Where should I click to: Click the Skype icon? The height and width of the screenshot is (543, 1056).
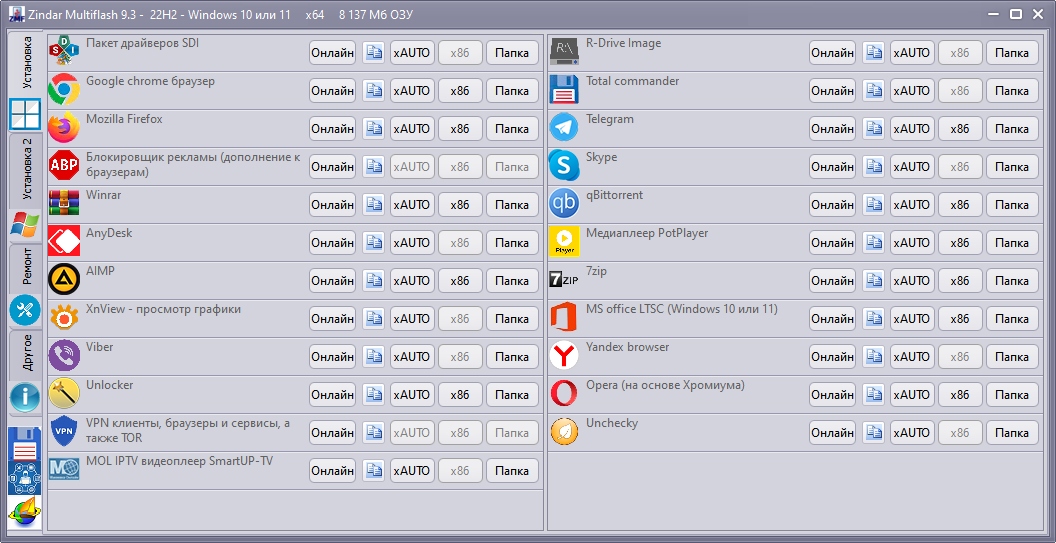tap(564, 166)
